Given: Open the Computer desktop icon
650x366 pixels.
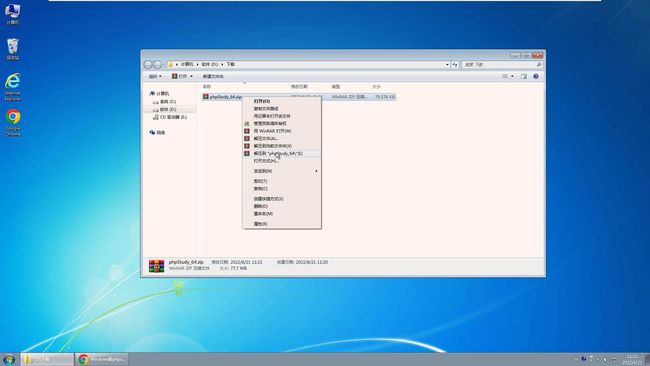Looking at the screenshot, I should point(12,14).
